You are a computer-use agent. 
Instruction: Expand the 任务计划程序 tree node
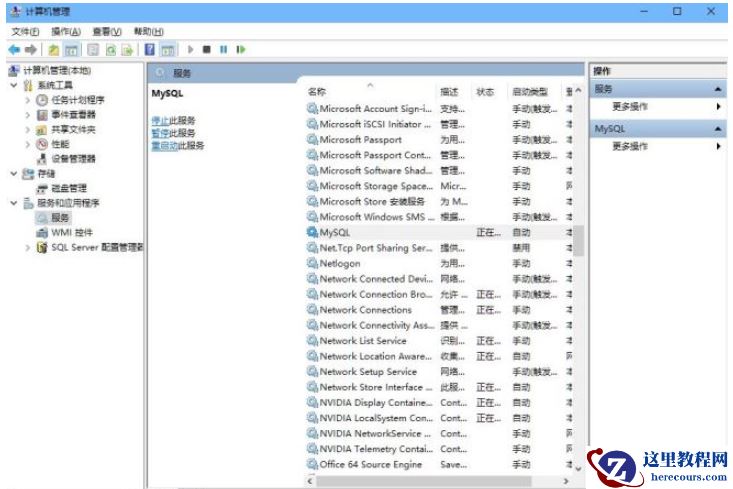pyautogui.click(x=28, y=100)
